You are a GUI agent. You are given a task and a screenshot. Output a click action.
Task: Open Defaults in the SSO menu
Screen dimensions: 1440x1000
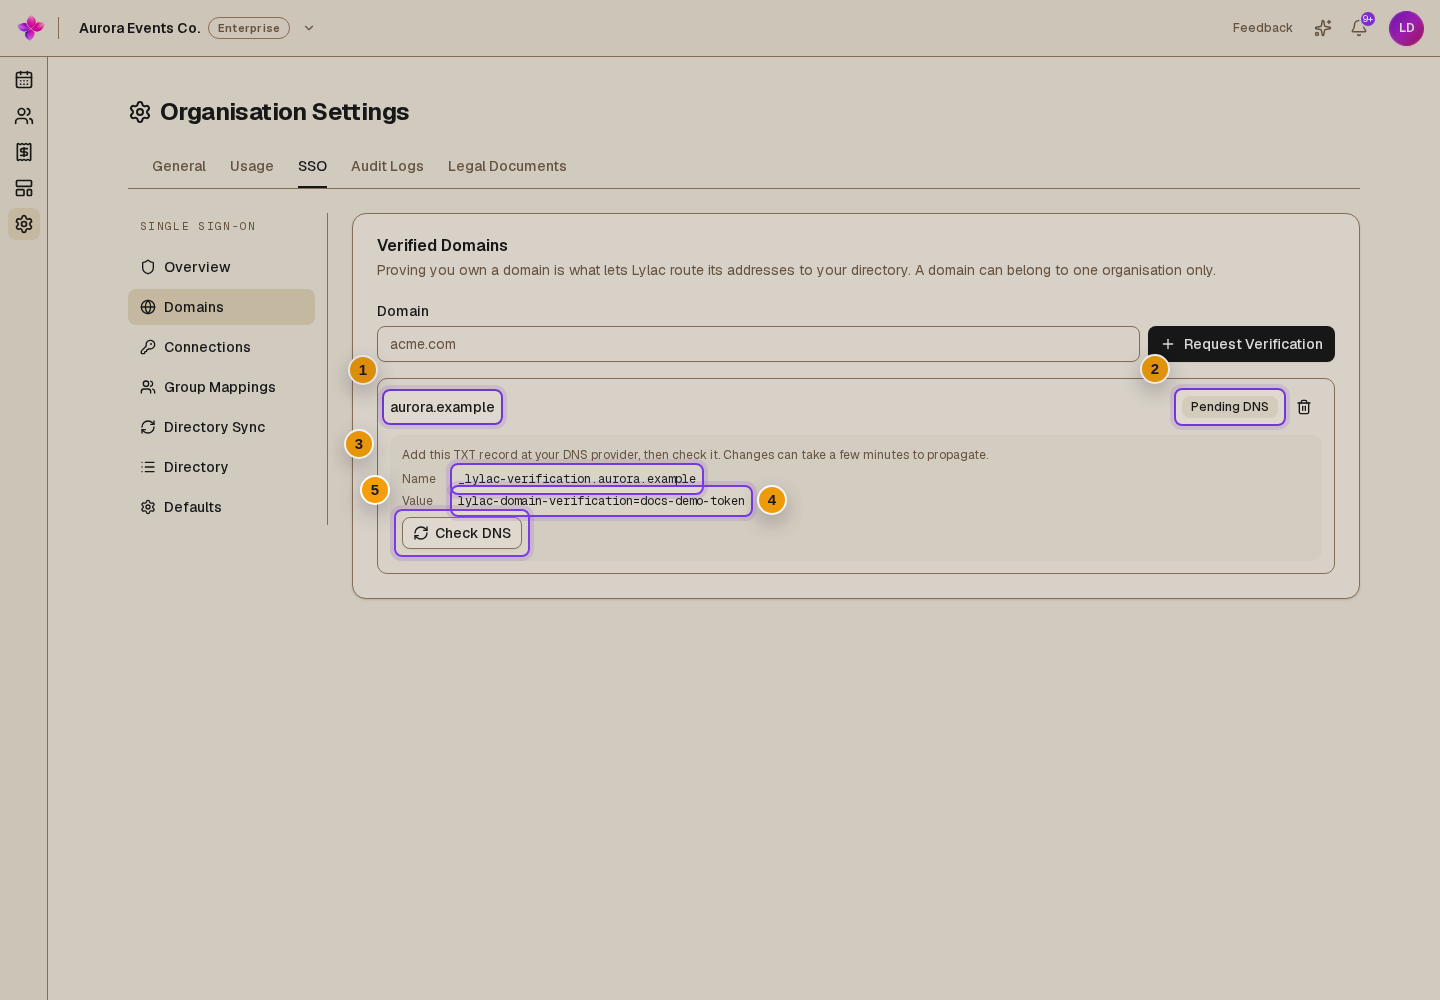[221, 507]
